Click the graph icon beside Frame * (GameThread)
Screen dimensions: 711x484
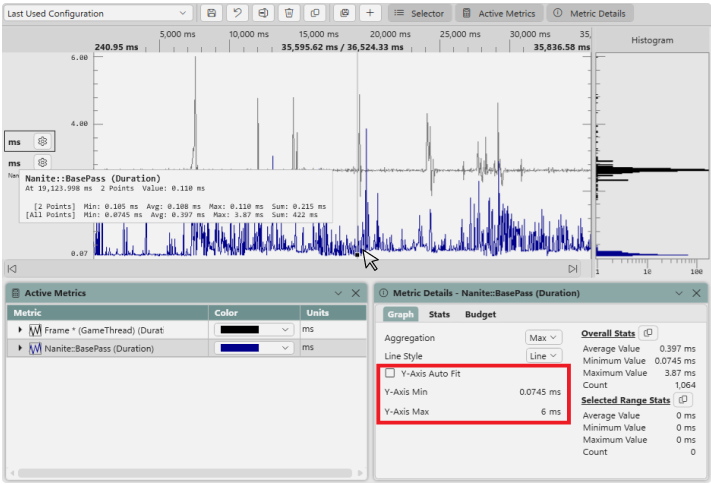coord(35,330)
